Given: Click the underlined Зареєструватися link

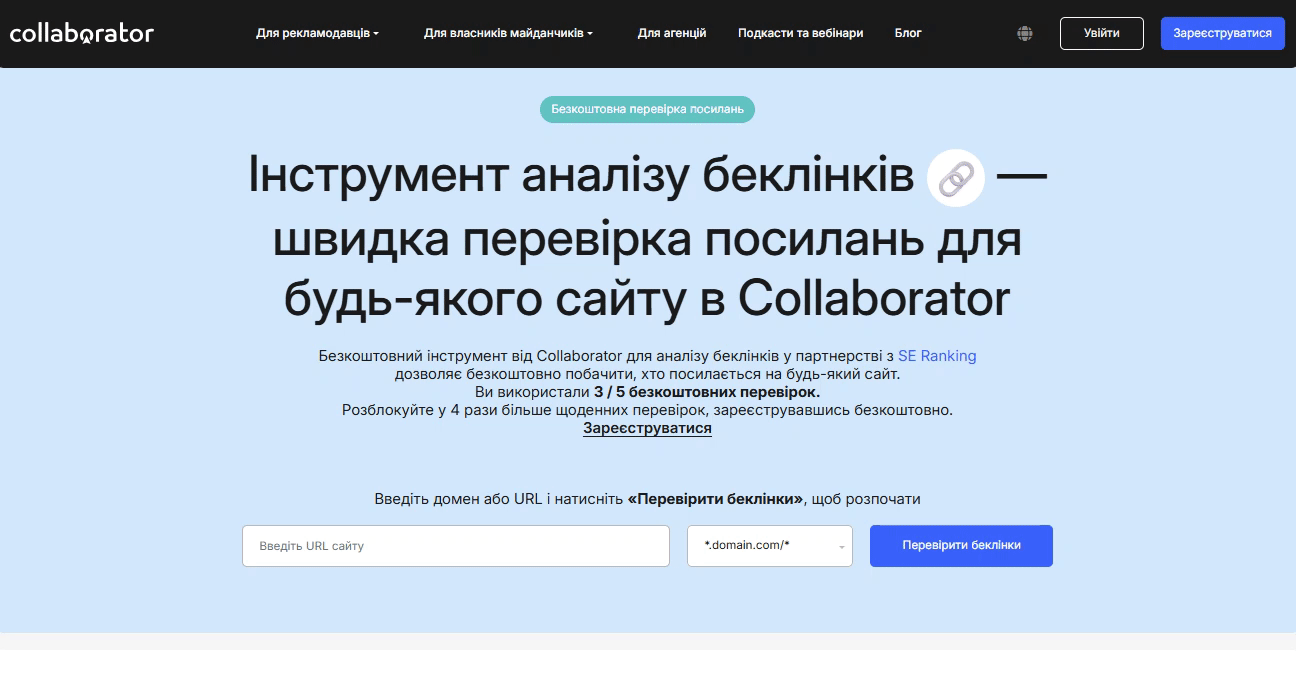Looking at the screenshot, I should coord(647,428).
